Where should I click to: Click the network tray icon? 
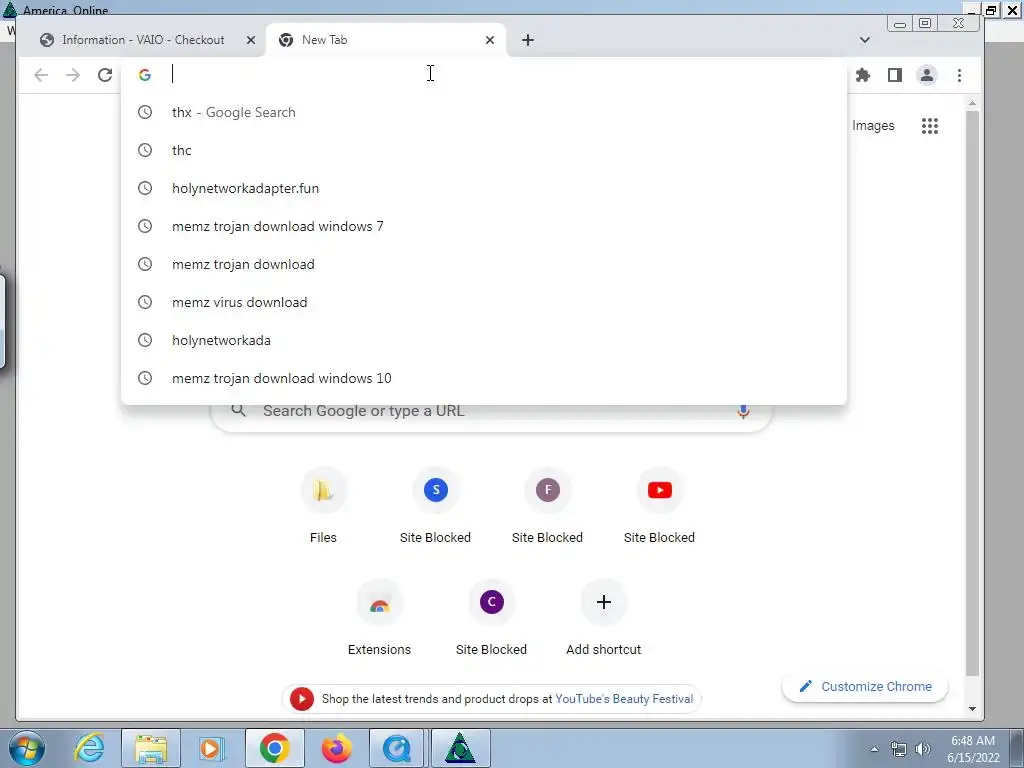(899, 749)
